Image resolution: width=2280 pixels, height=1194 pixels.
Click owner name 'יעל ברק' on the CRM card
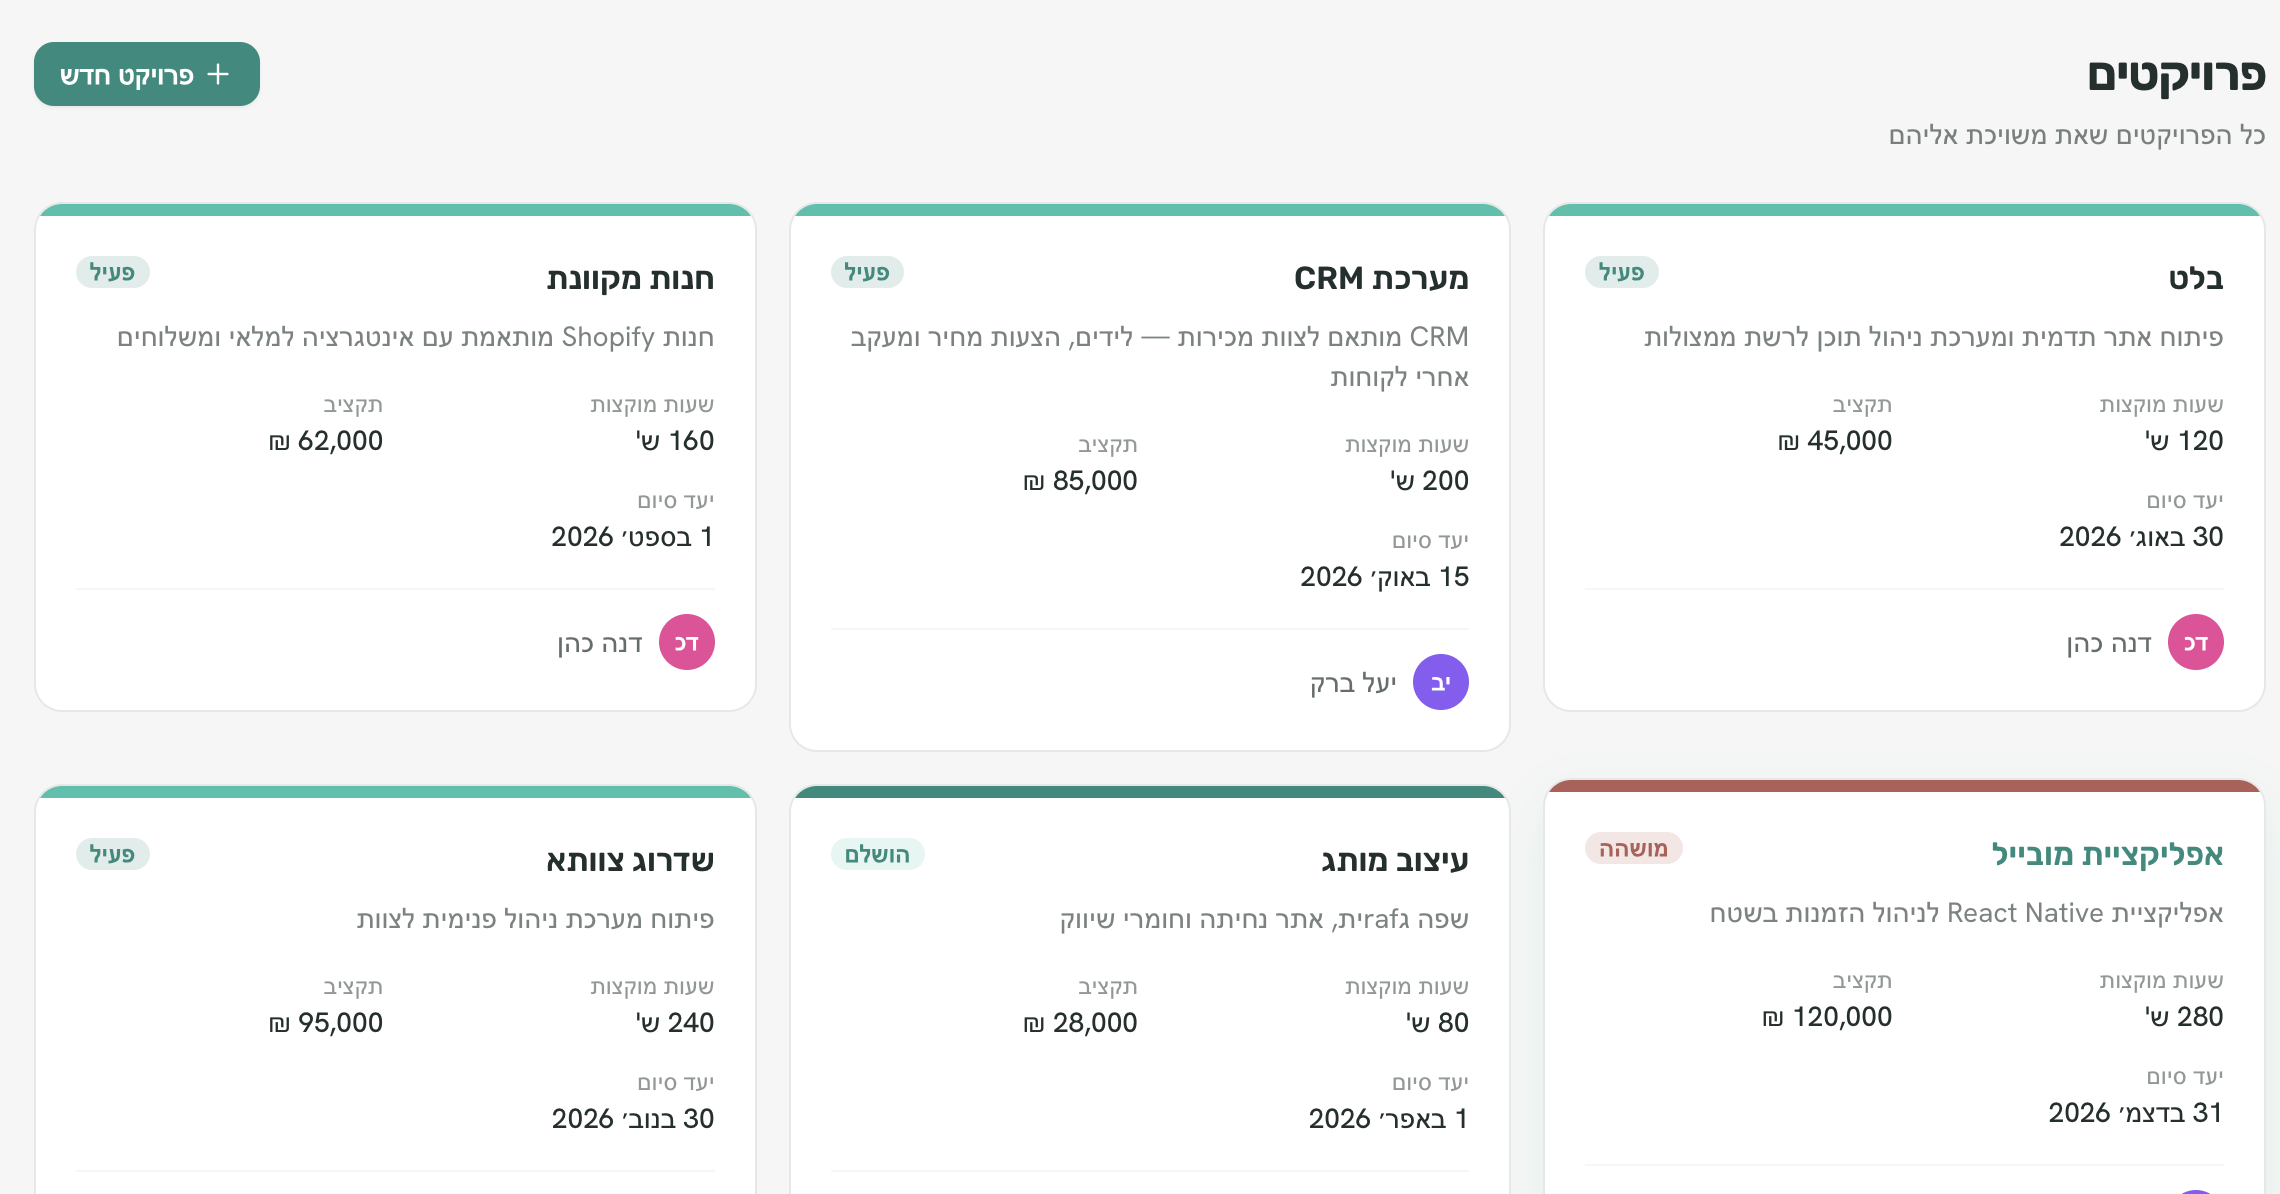pyautogui.click(x=1353, y=683)
